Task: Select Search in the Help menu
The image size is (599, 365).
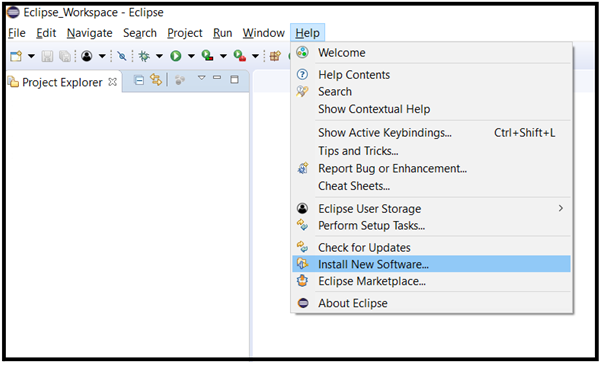Action: click(x=431, y=92)
